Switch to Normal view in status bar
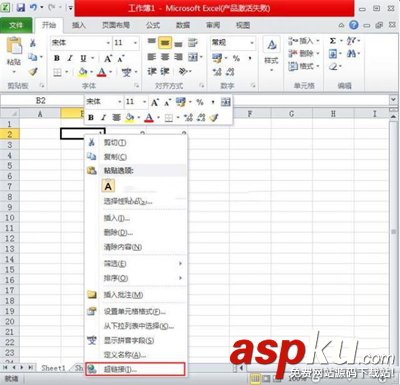The width and height of the screenshot is (400, 385). pyautogui.click(x=255, y=378)
